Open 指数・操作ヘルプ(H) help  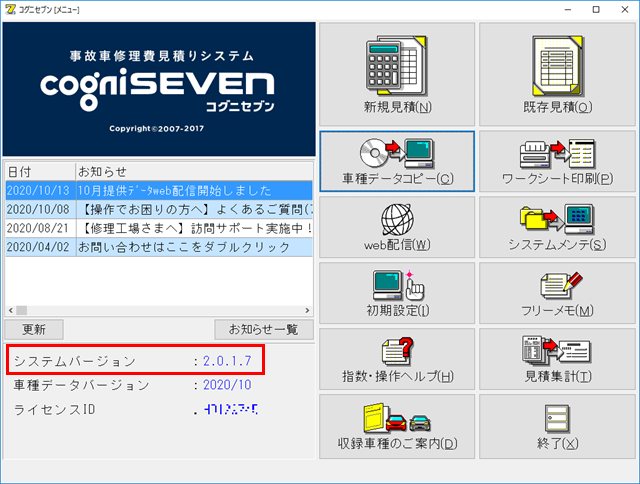click(x=397, y=359)
